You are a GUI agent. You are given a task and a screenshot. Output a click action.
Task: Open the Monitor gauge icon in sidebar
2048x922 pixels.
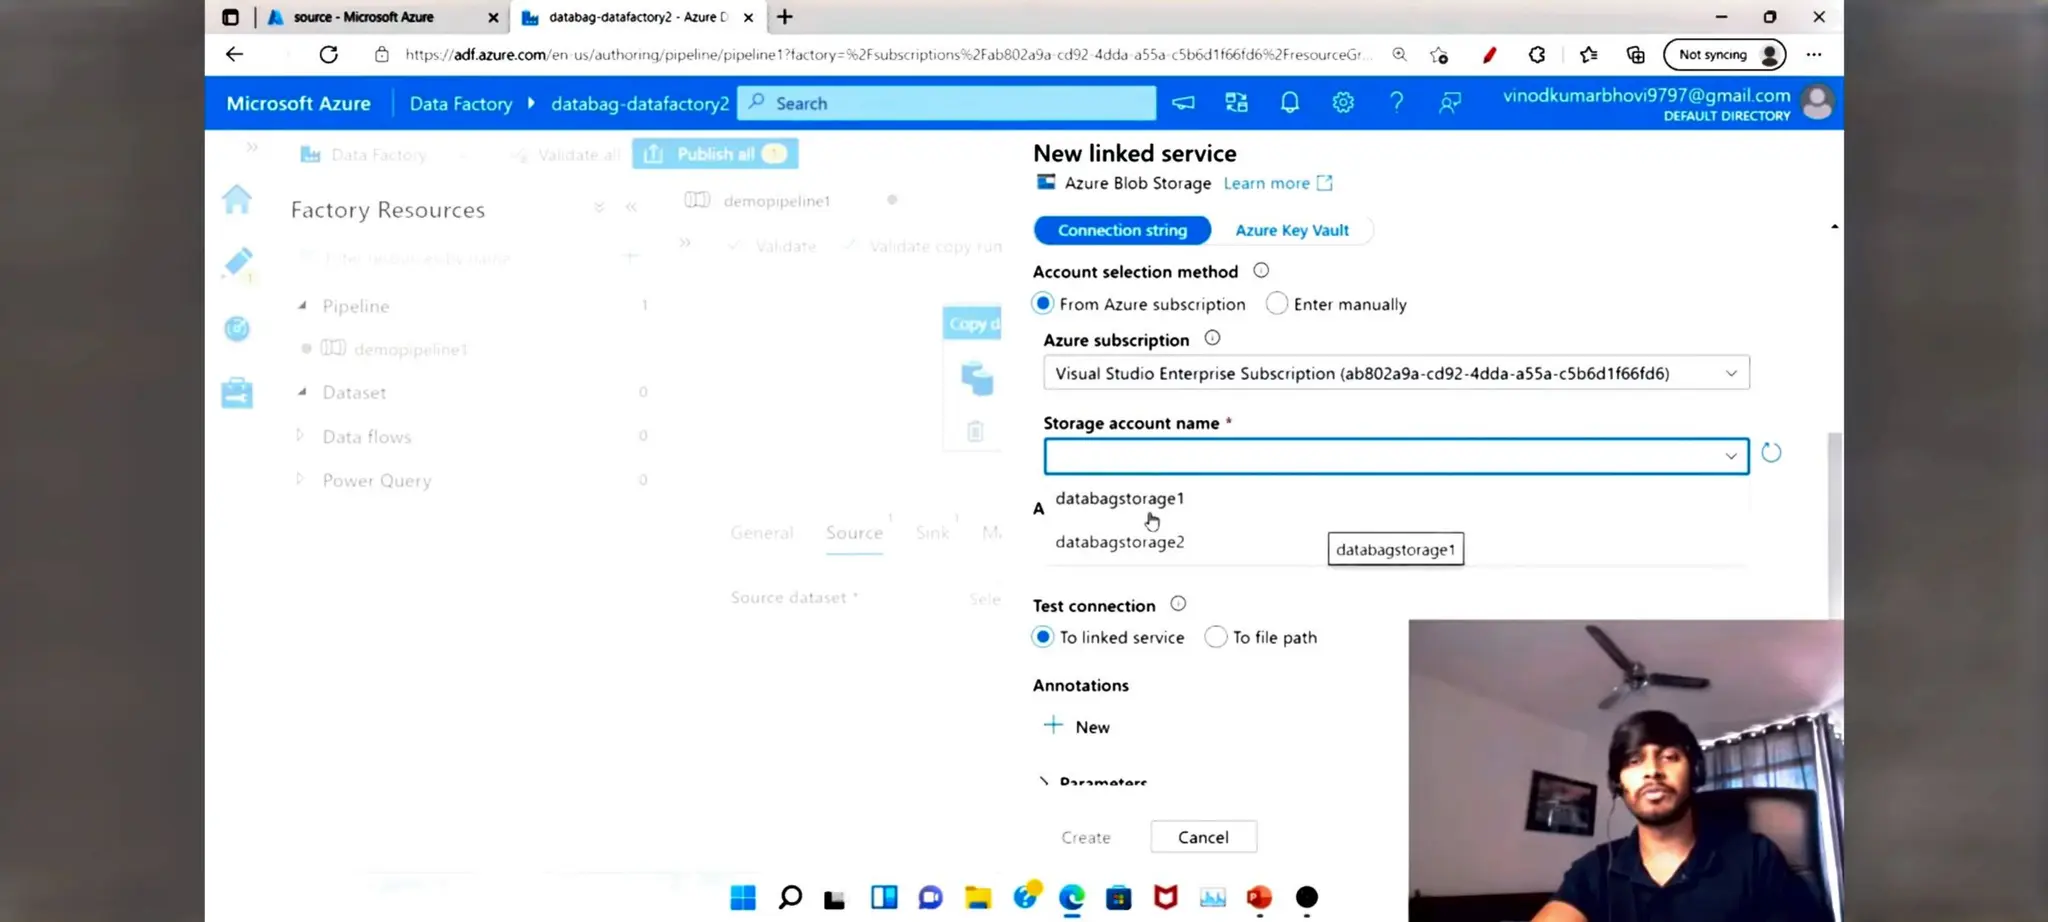click(237, 328)
